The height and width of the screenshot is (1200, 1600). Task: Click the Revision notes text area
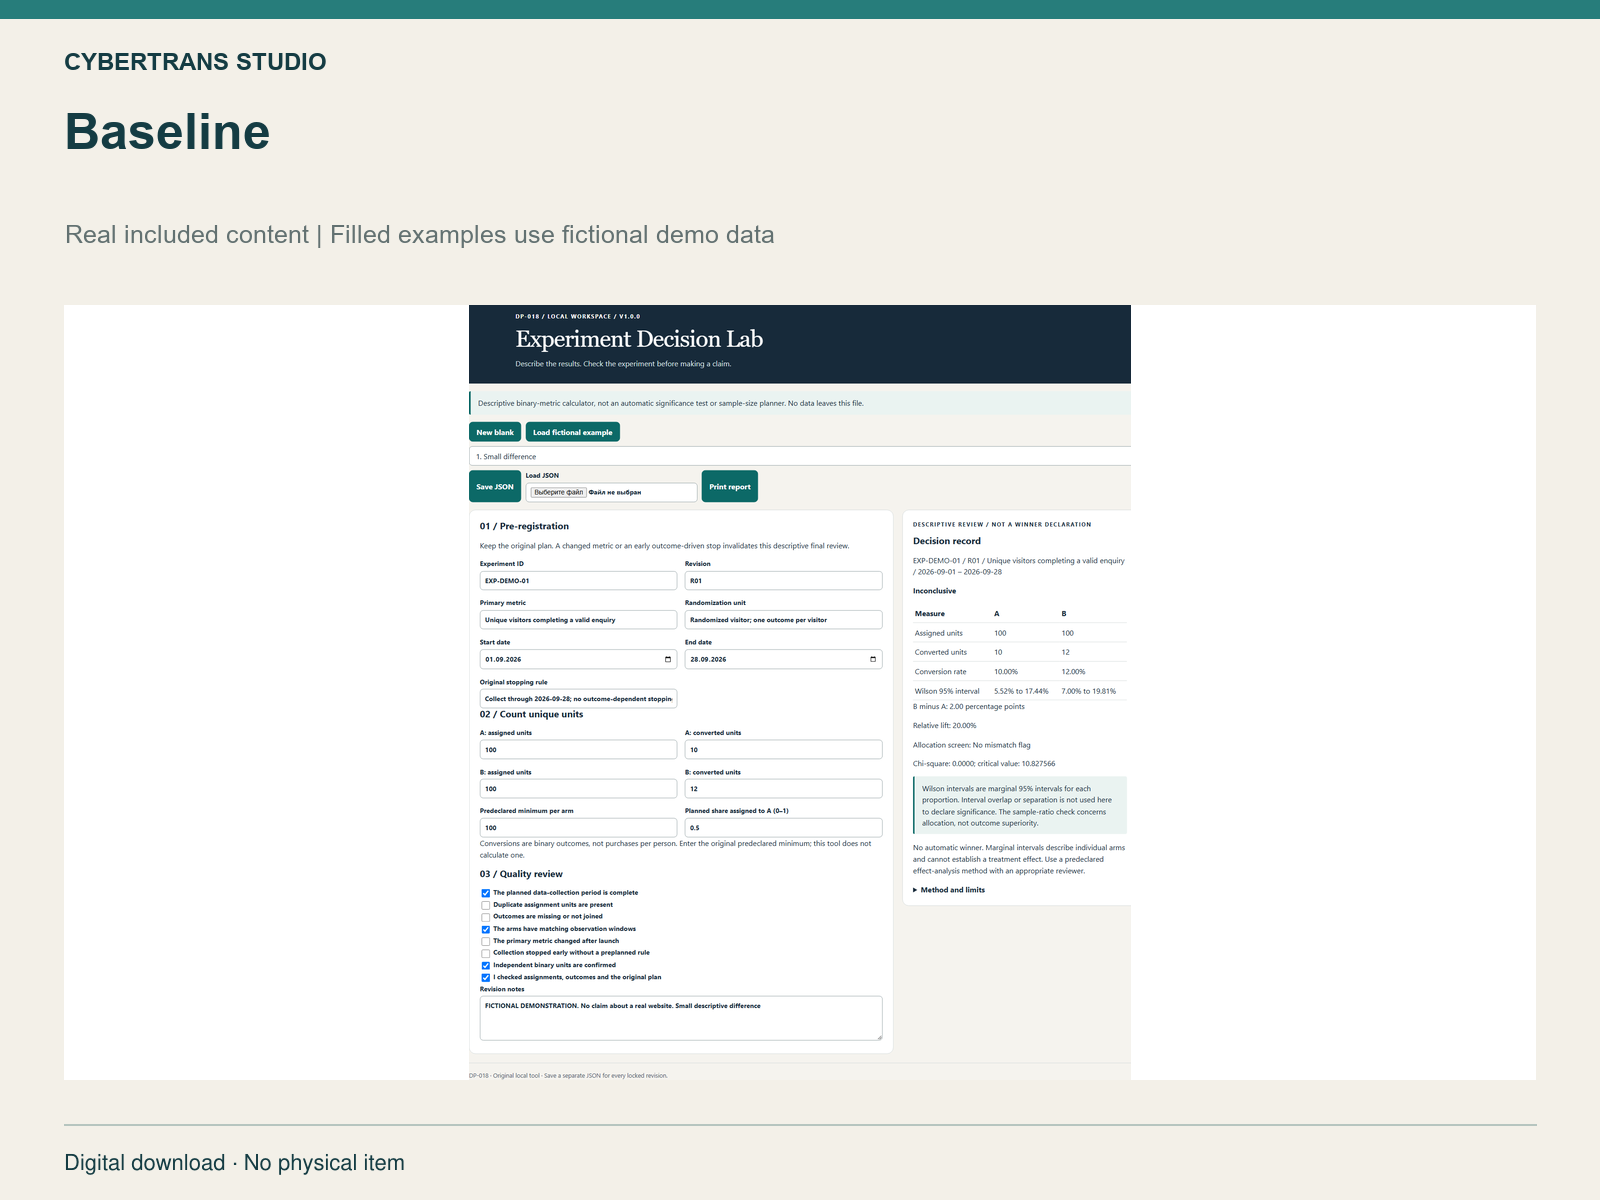tap(681, 1018)
